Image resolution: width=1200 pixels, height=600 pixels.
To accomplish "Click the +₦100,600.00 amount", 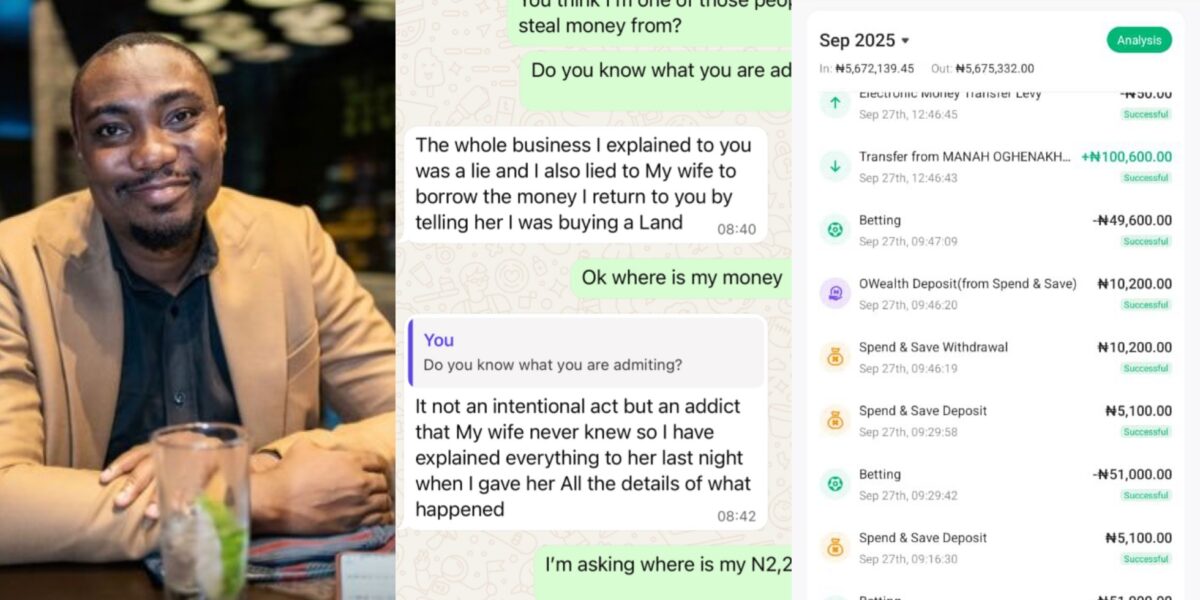I will tap(1127, 157).
